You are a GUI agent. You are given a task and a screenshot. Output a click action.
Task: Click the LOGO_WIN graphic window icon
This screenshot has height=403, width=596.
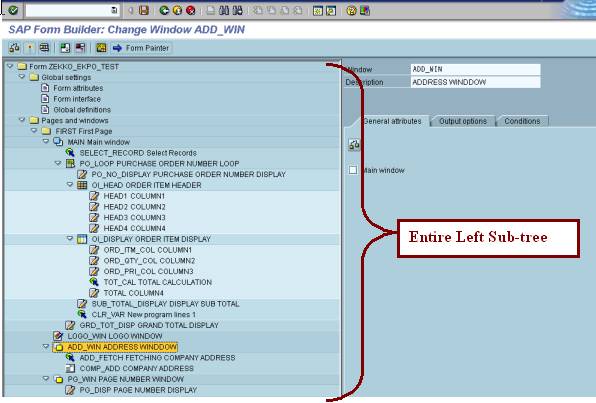[58, 336]
